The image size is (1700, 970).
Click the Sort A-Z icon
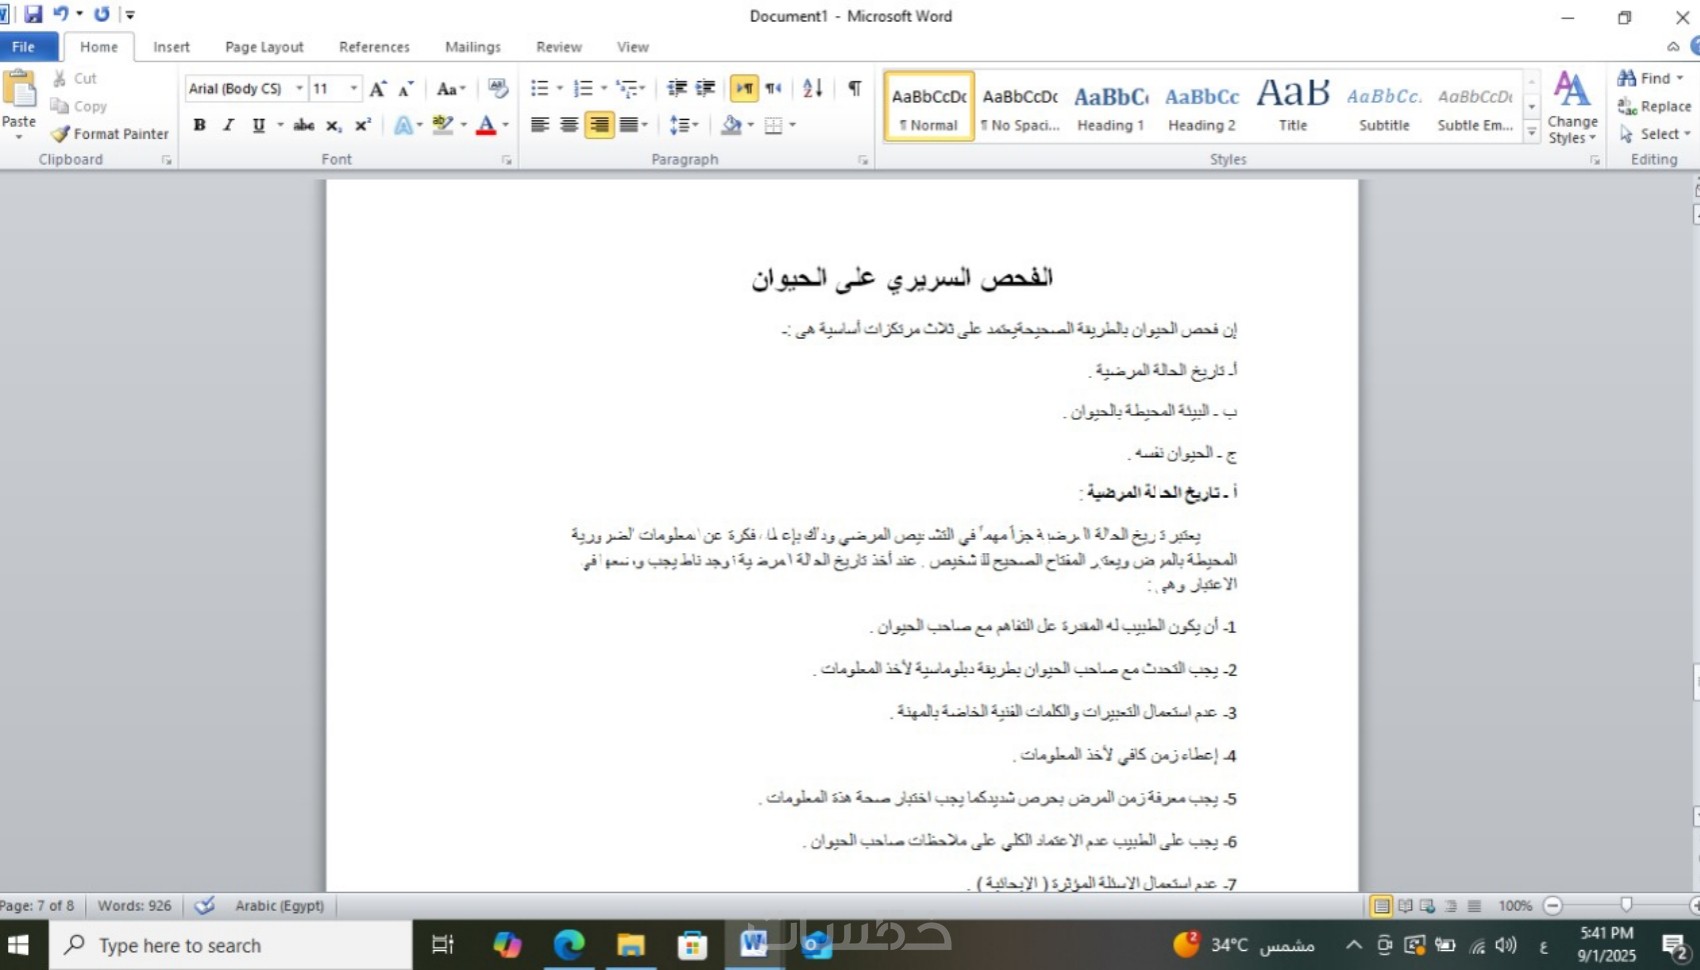pyautogui.click(x=813, y=88)
